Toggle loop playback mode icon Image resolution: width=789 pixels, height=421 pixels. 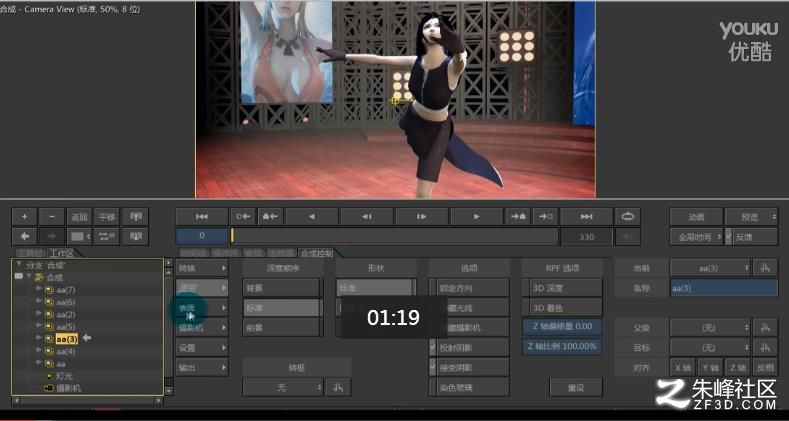pos(627,217)
